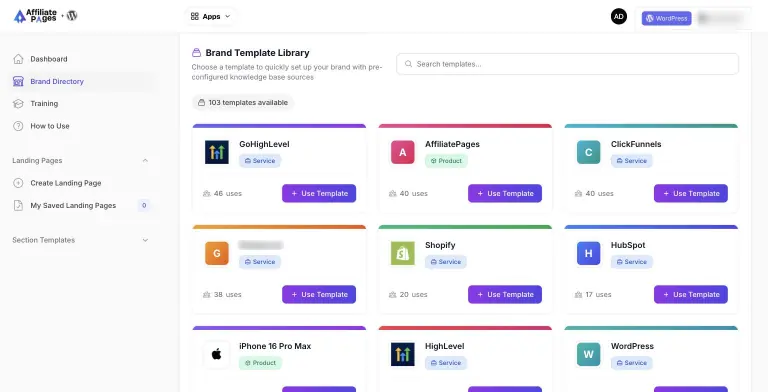Viewport: 768px width, 392px height.
Task: Click the How to Use question icon
Action: 18,126
